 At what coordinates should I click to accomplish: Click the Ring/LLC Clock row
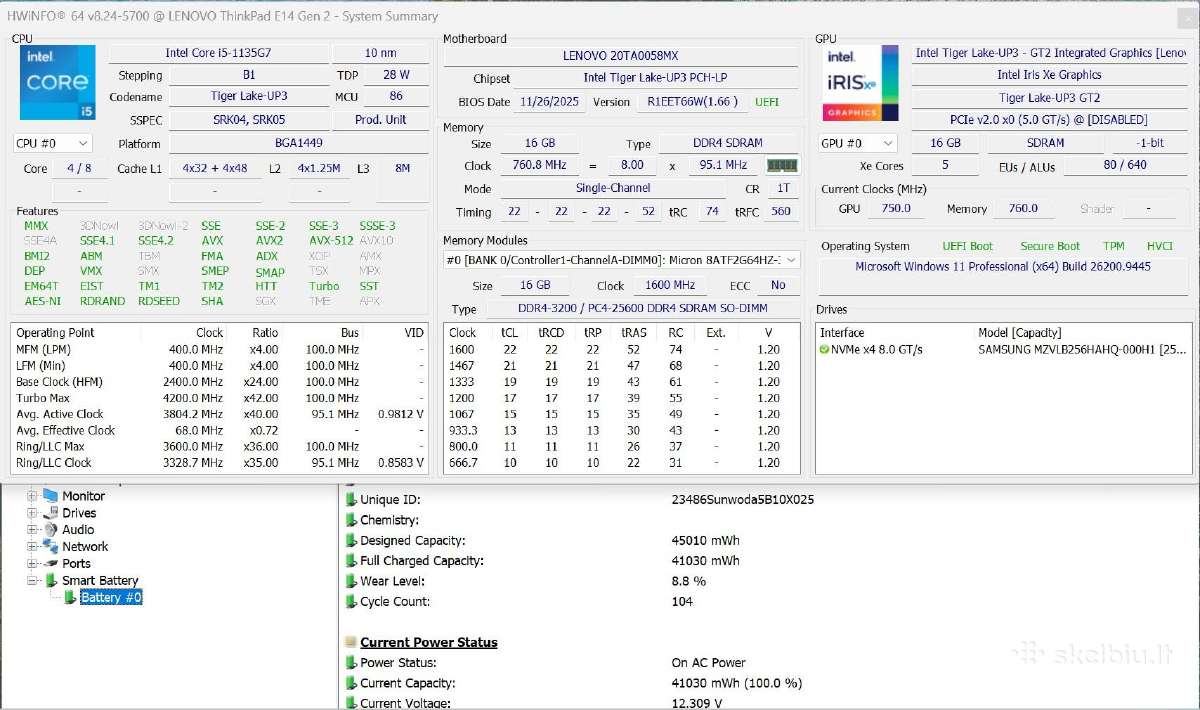pyautogui.click(x=220, y=463)
